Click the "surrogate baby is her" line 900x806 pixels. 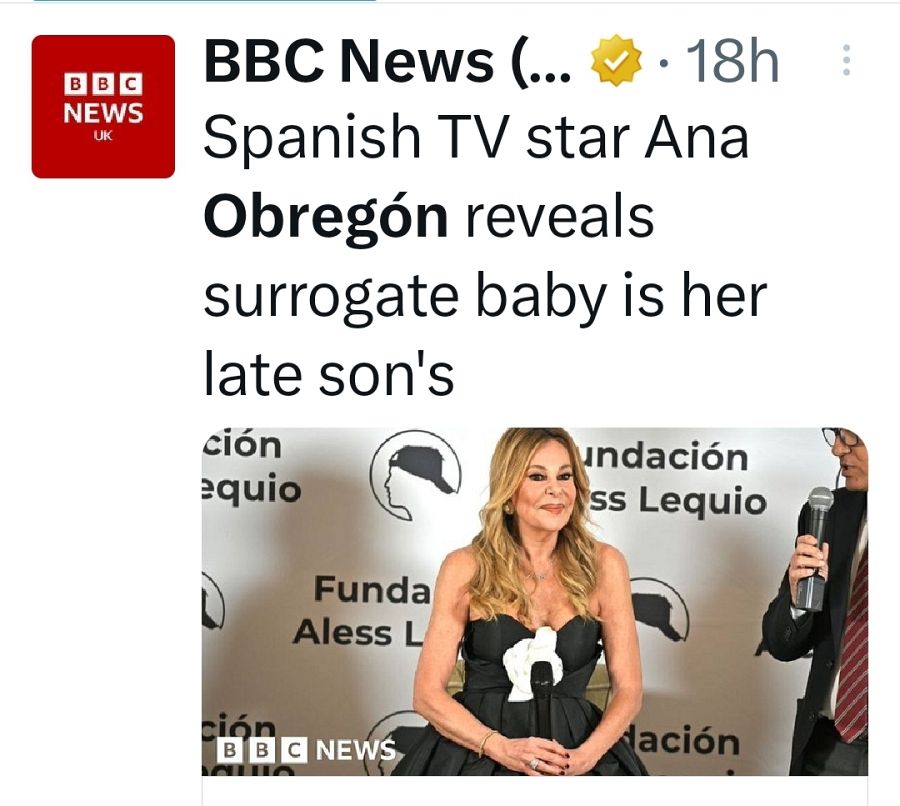pos(485,296)
